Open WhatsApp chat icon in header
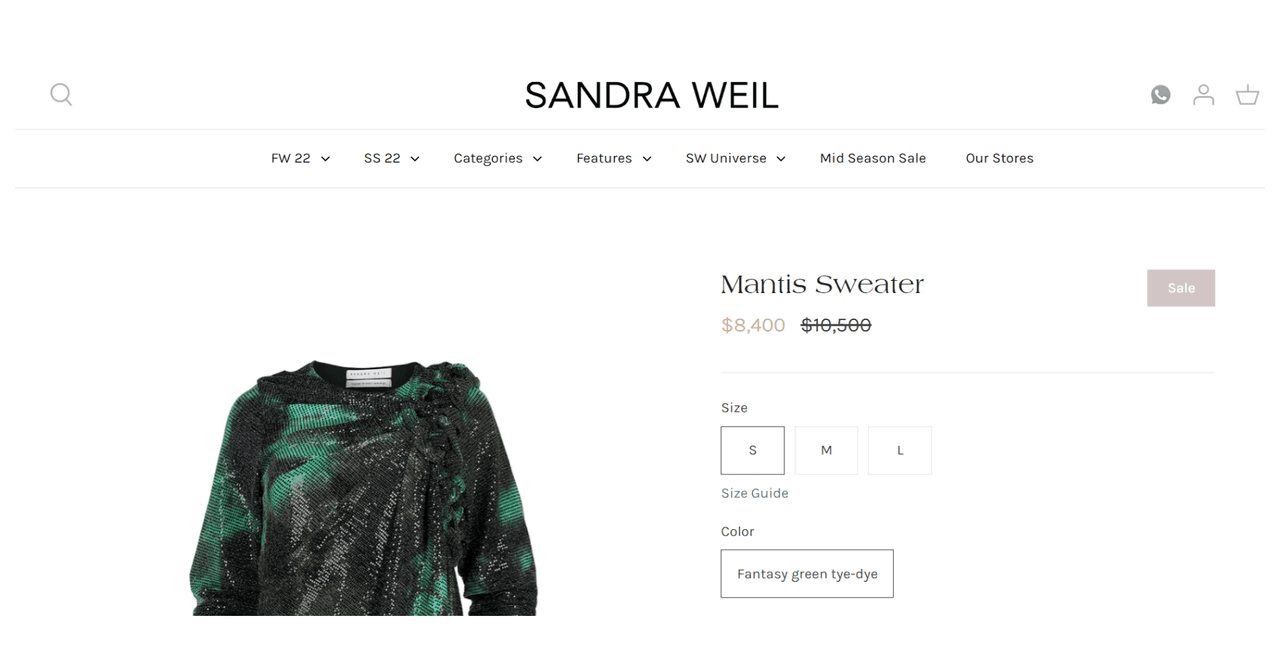The height and width of the screenshot is (670, 1280). pyautogui.click(x=1160, y=95)
